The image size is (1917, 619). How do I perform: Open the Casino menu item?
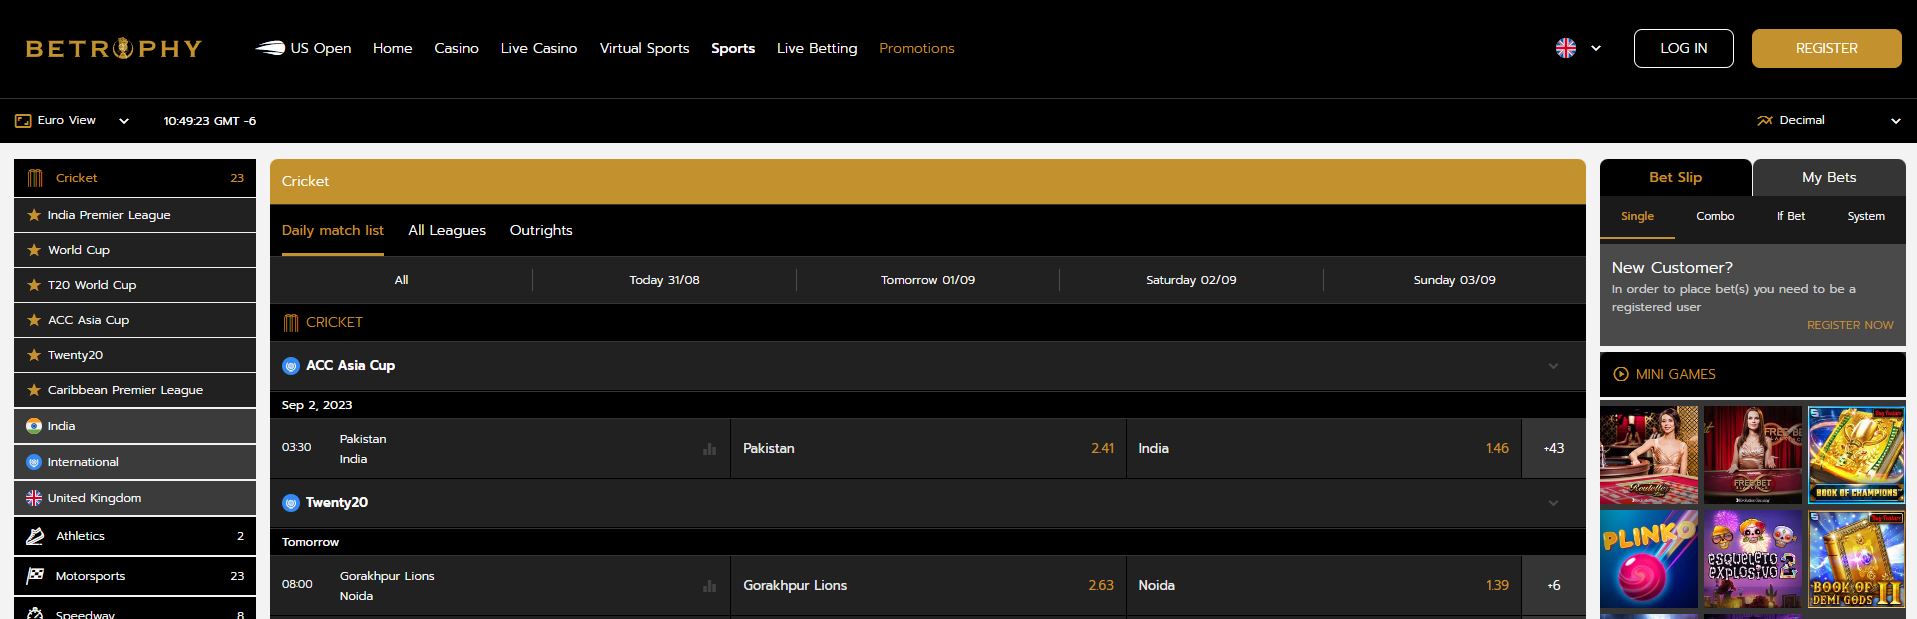[456, 48]
